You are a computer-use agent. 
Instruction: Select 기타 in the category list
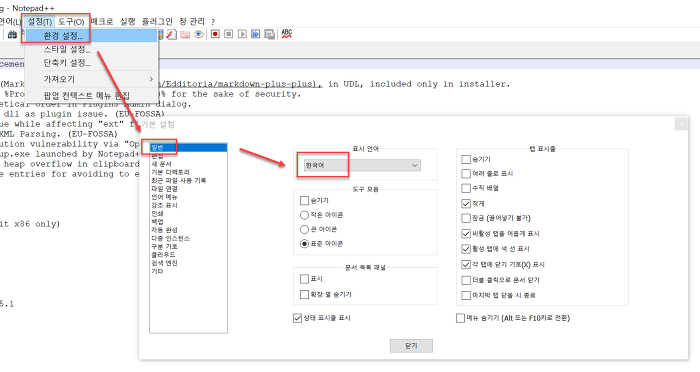click(157, 271)
